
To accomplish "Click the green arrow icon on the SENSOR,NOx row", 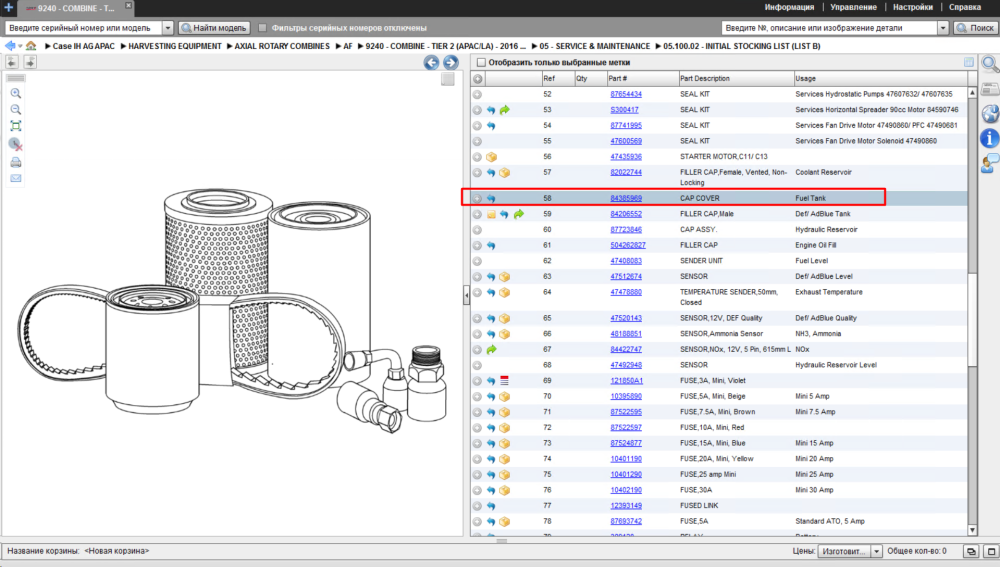I will (491, 350).
